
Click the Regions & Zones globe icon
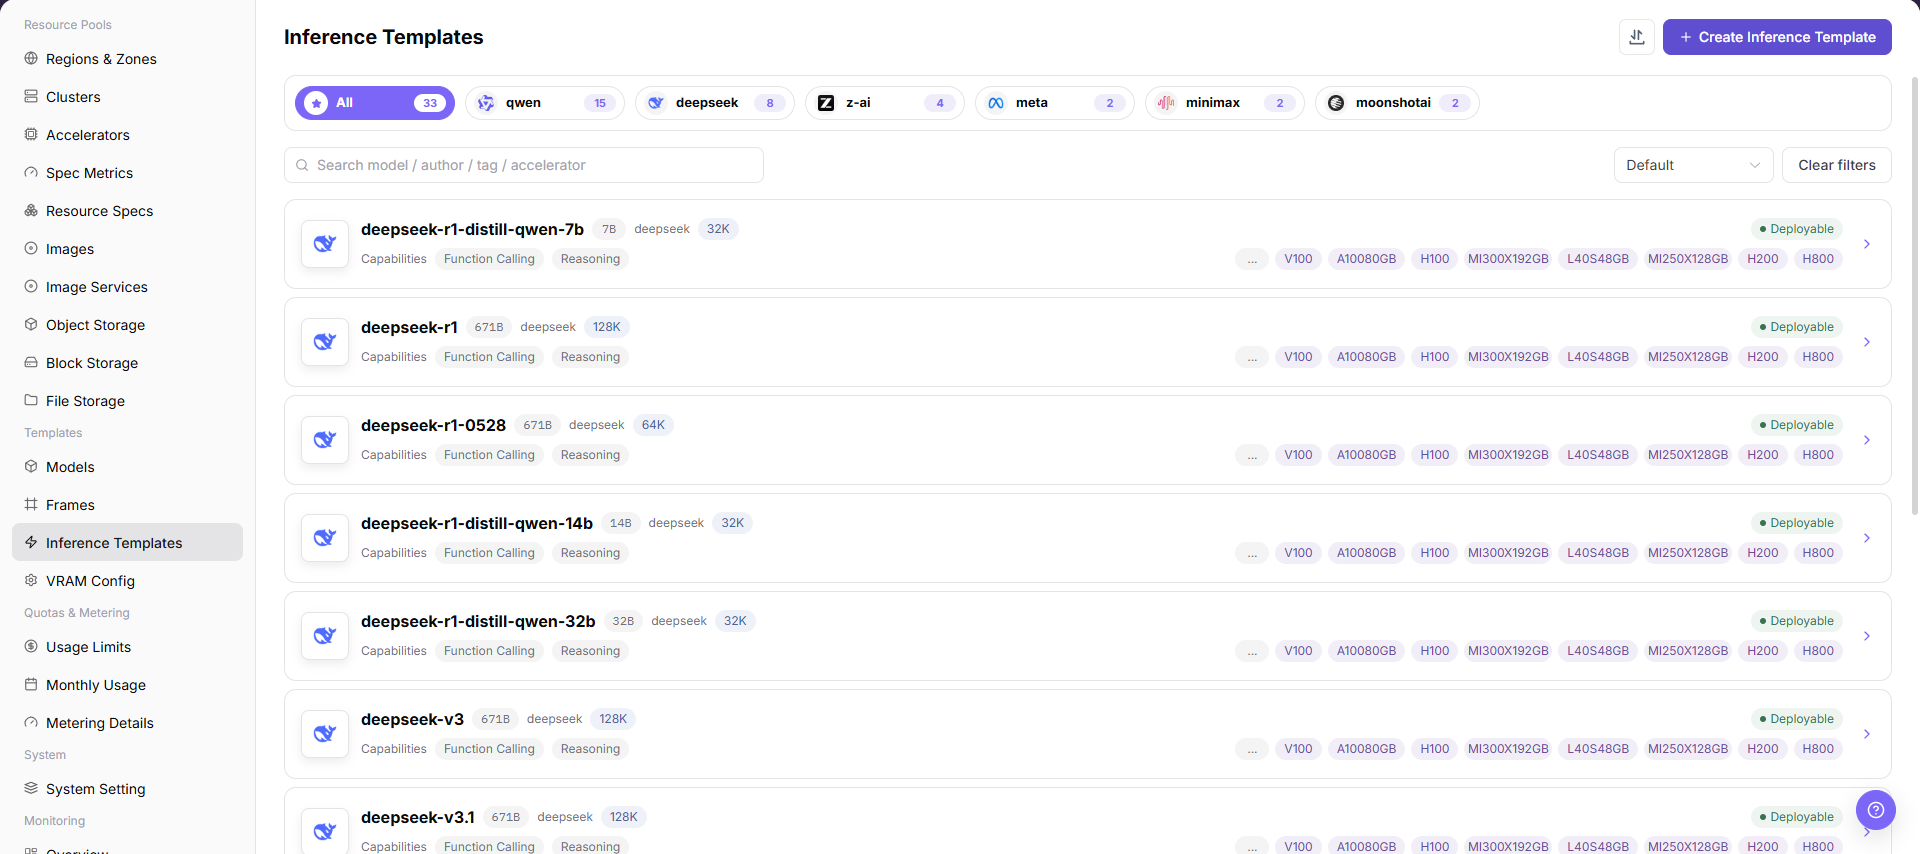point(31,59)
